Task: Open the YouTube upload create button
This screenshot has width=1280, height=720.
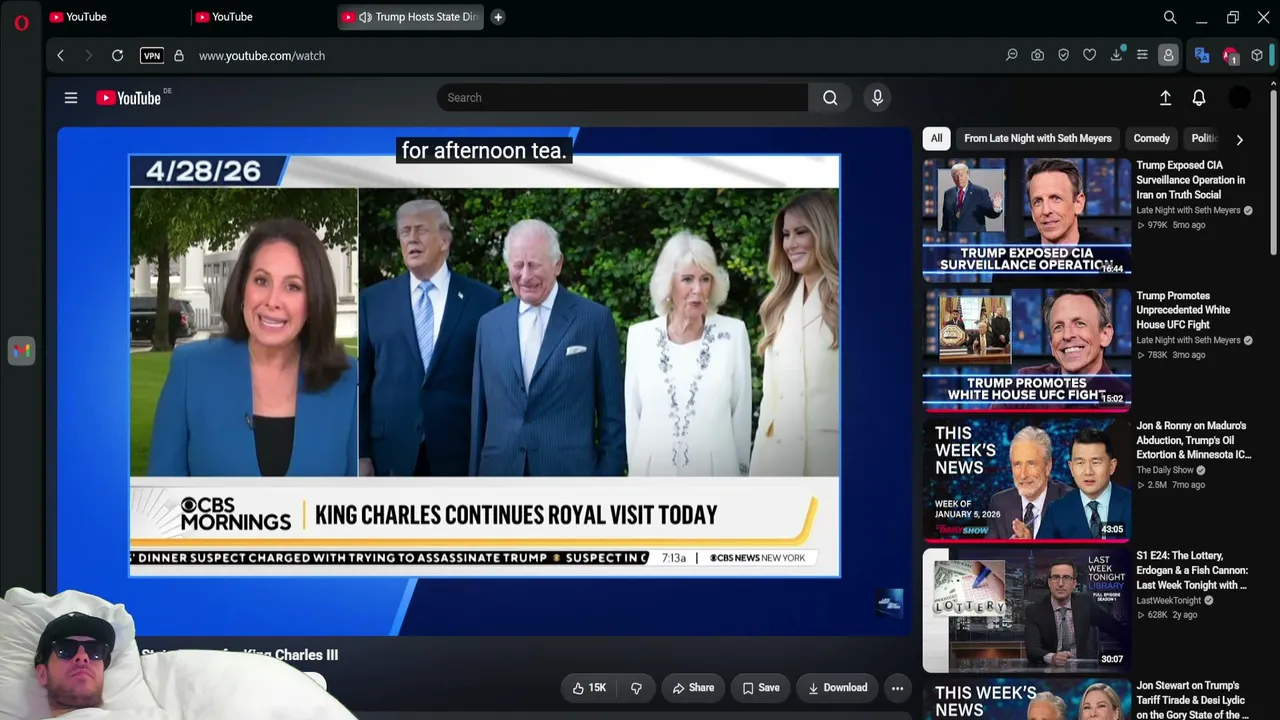Action: (x=1165, y=98)
